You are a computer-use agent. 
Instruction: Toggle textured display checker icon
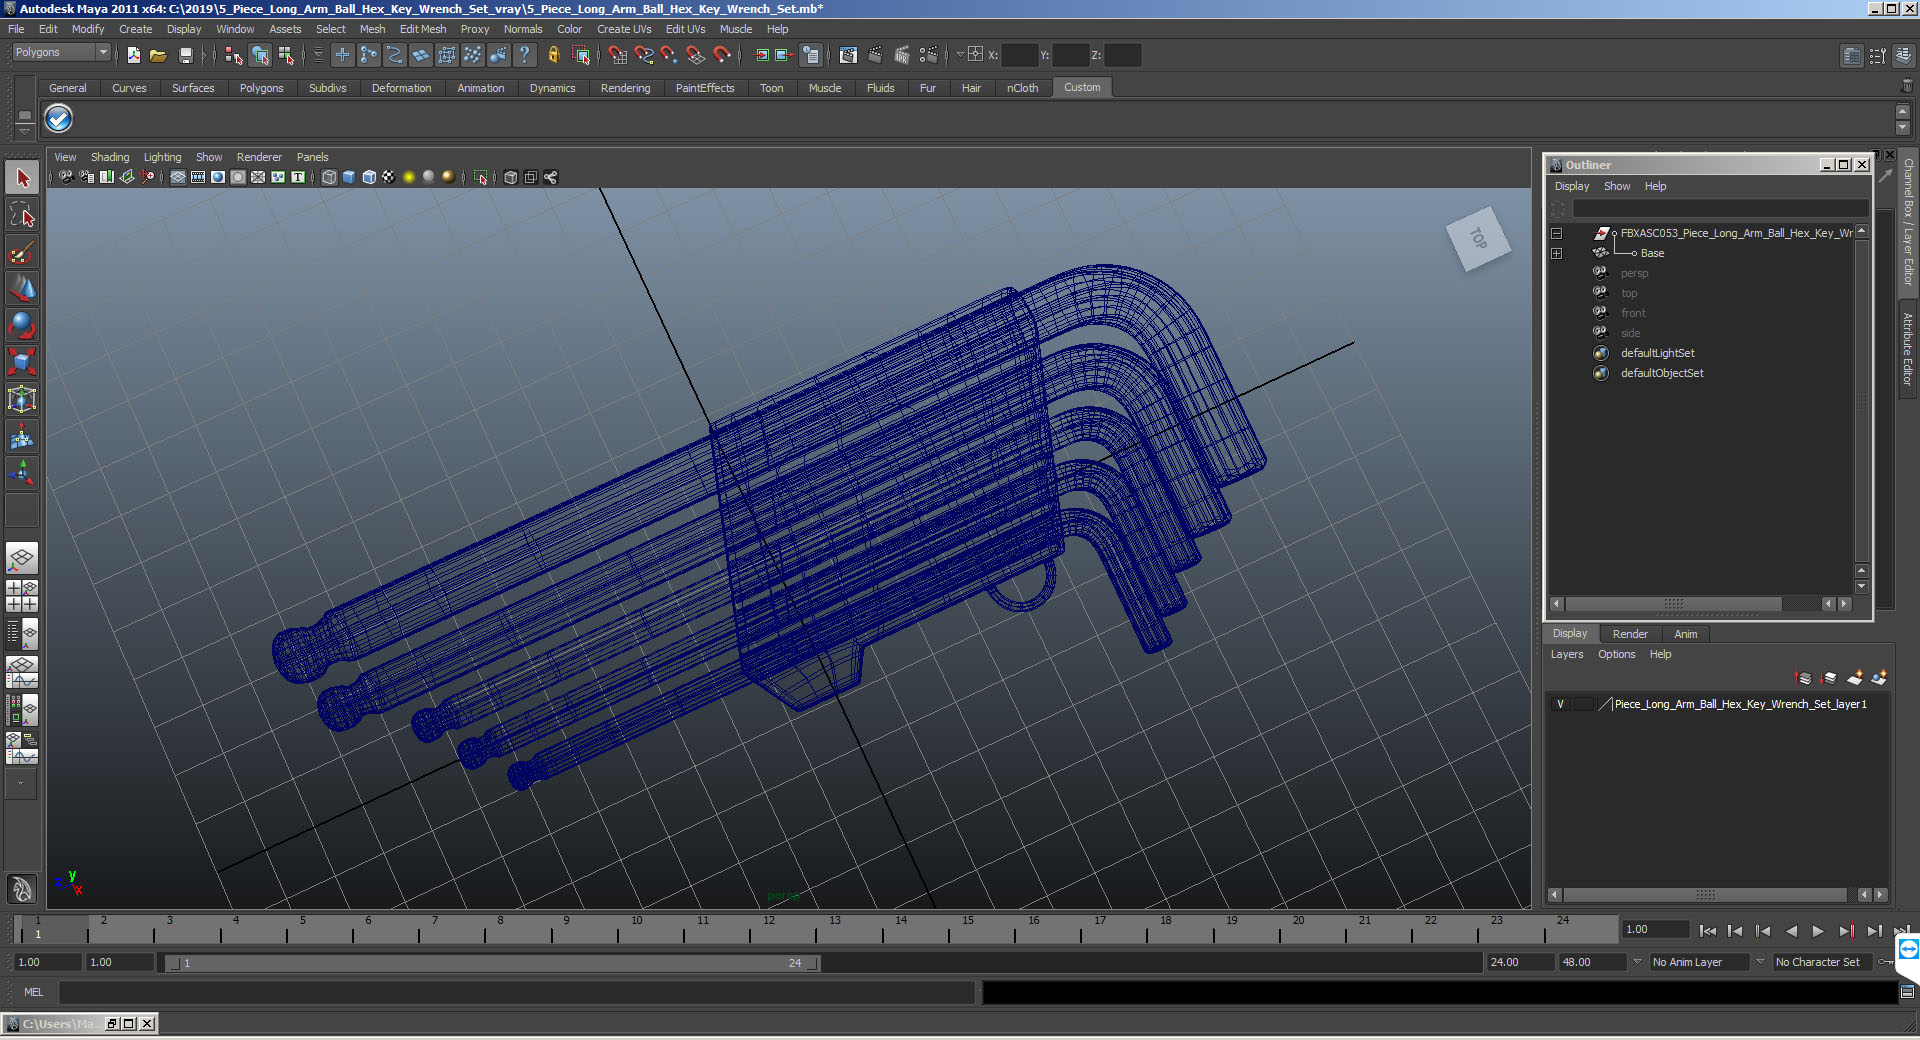point(389,177)
